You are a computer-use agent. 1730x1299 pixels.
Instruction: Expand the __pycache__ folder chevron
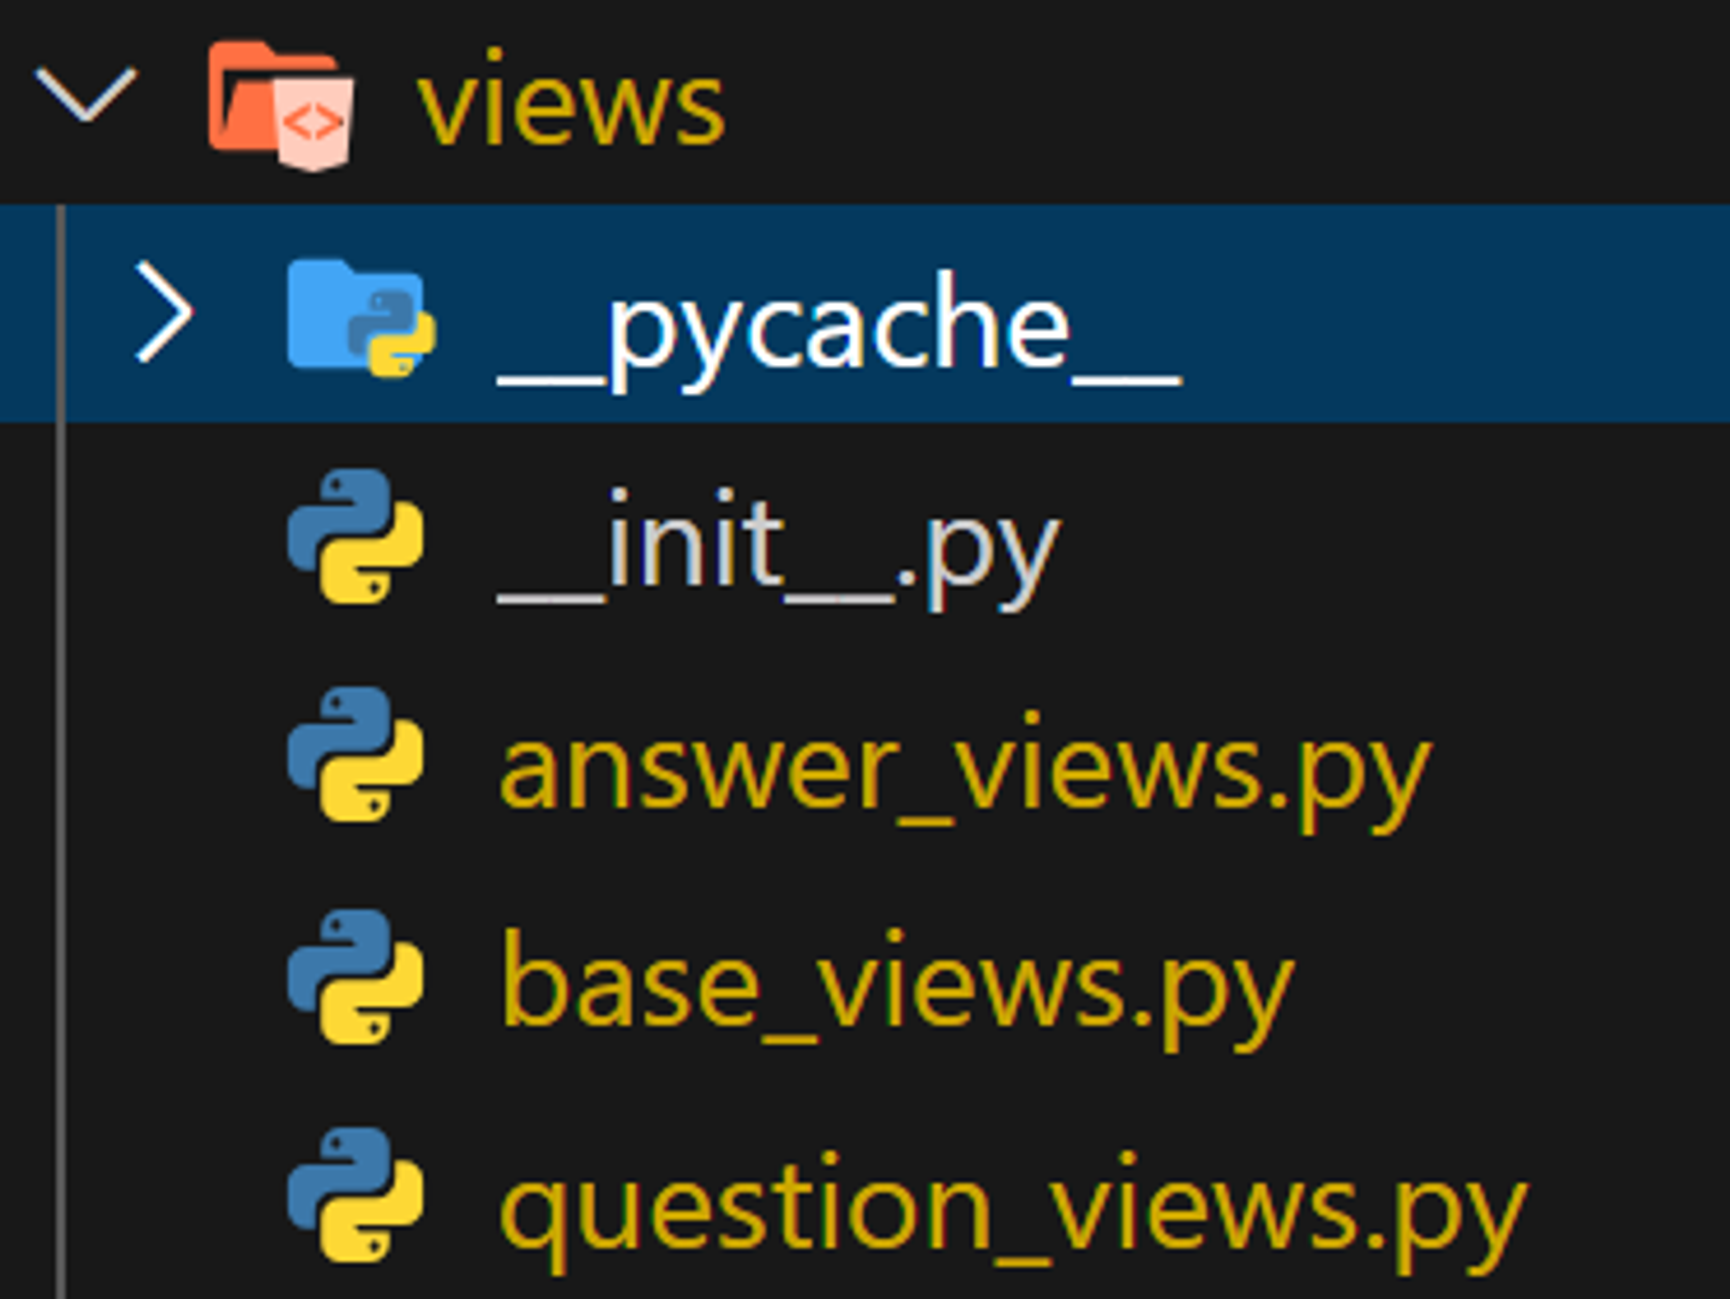point(164,312)
